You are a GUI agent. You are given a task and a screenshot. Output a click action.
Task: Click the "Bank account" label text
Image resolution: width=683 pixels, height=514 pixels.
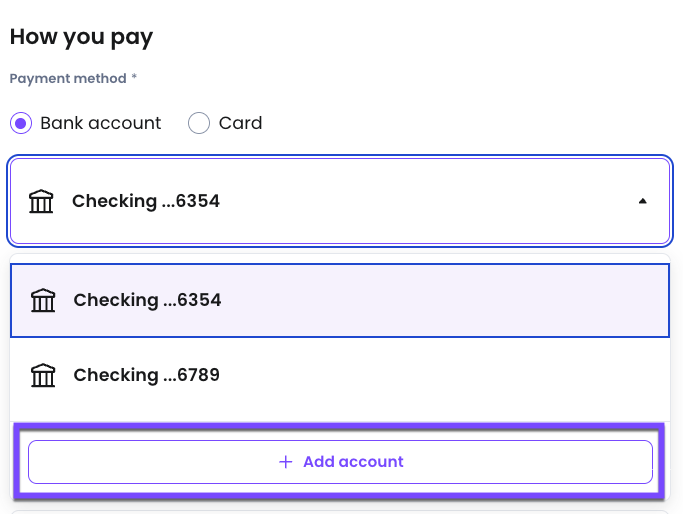[x=101, y=123]
